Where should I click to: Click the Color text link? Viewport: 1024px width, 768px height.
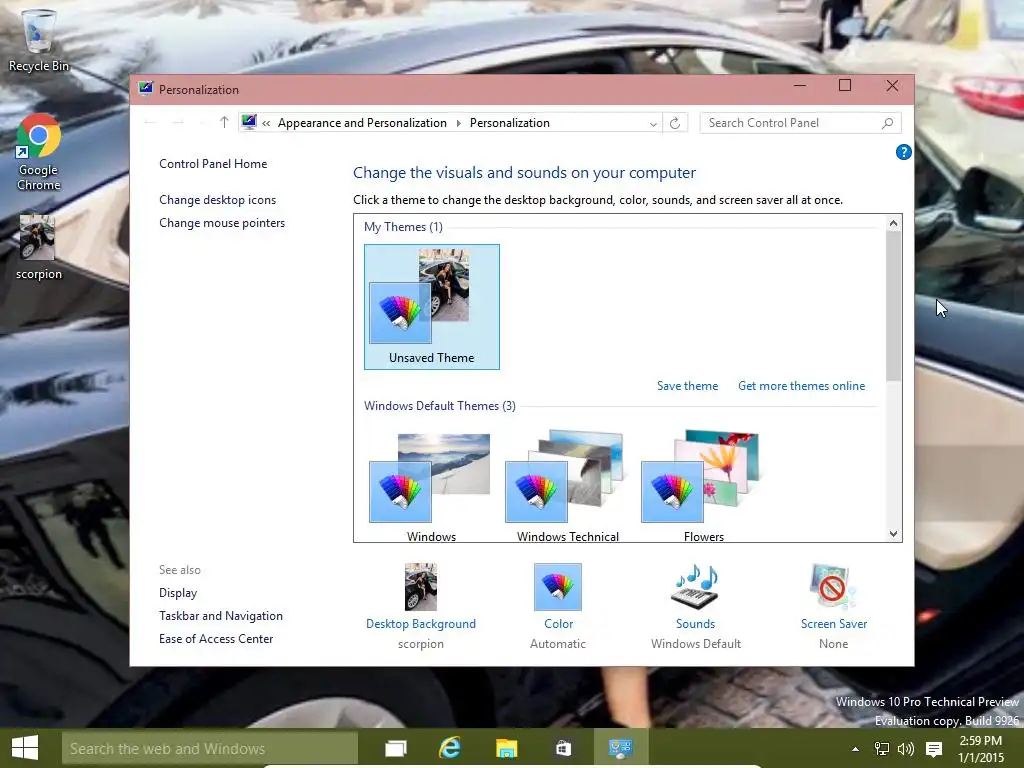558,624
